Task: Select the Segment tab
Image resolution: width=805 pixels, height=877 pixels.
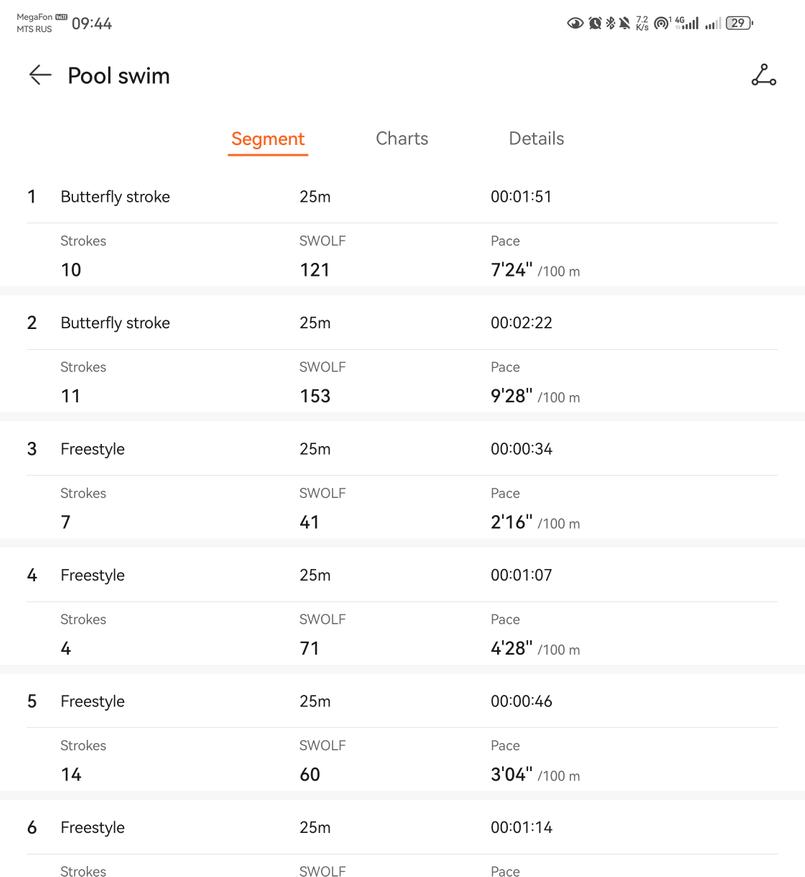Action: pyautogui.click(x=267, y=139)
